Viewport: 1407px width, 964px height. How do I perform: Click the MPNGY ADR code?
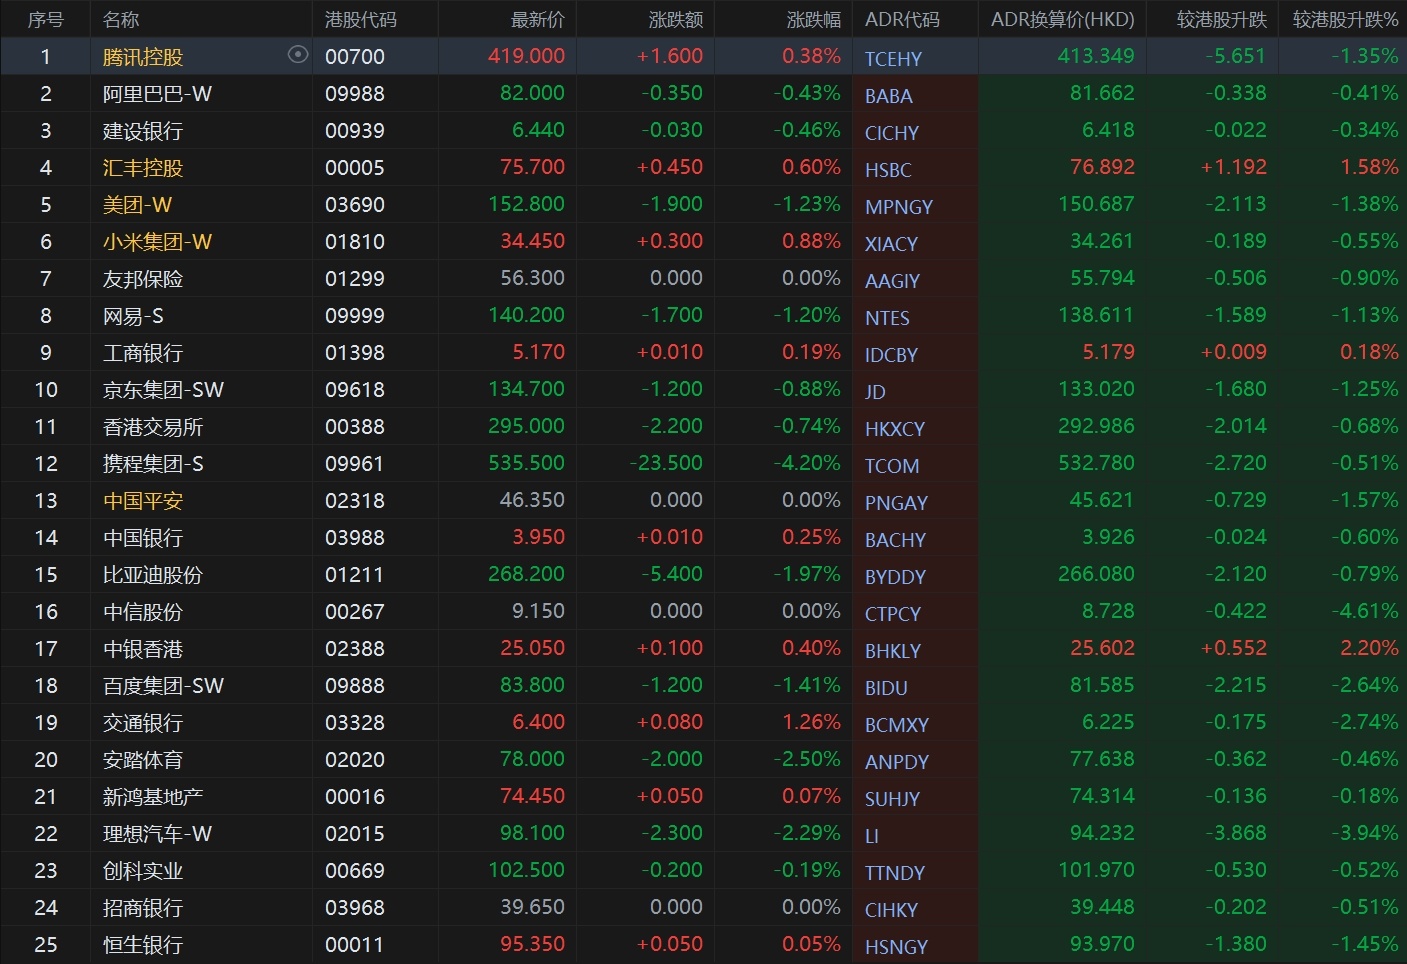point(899,207)
